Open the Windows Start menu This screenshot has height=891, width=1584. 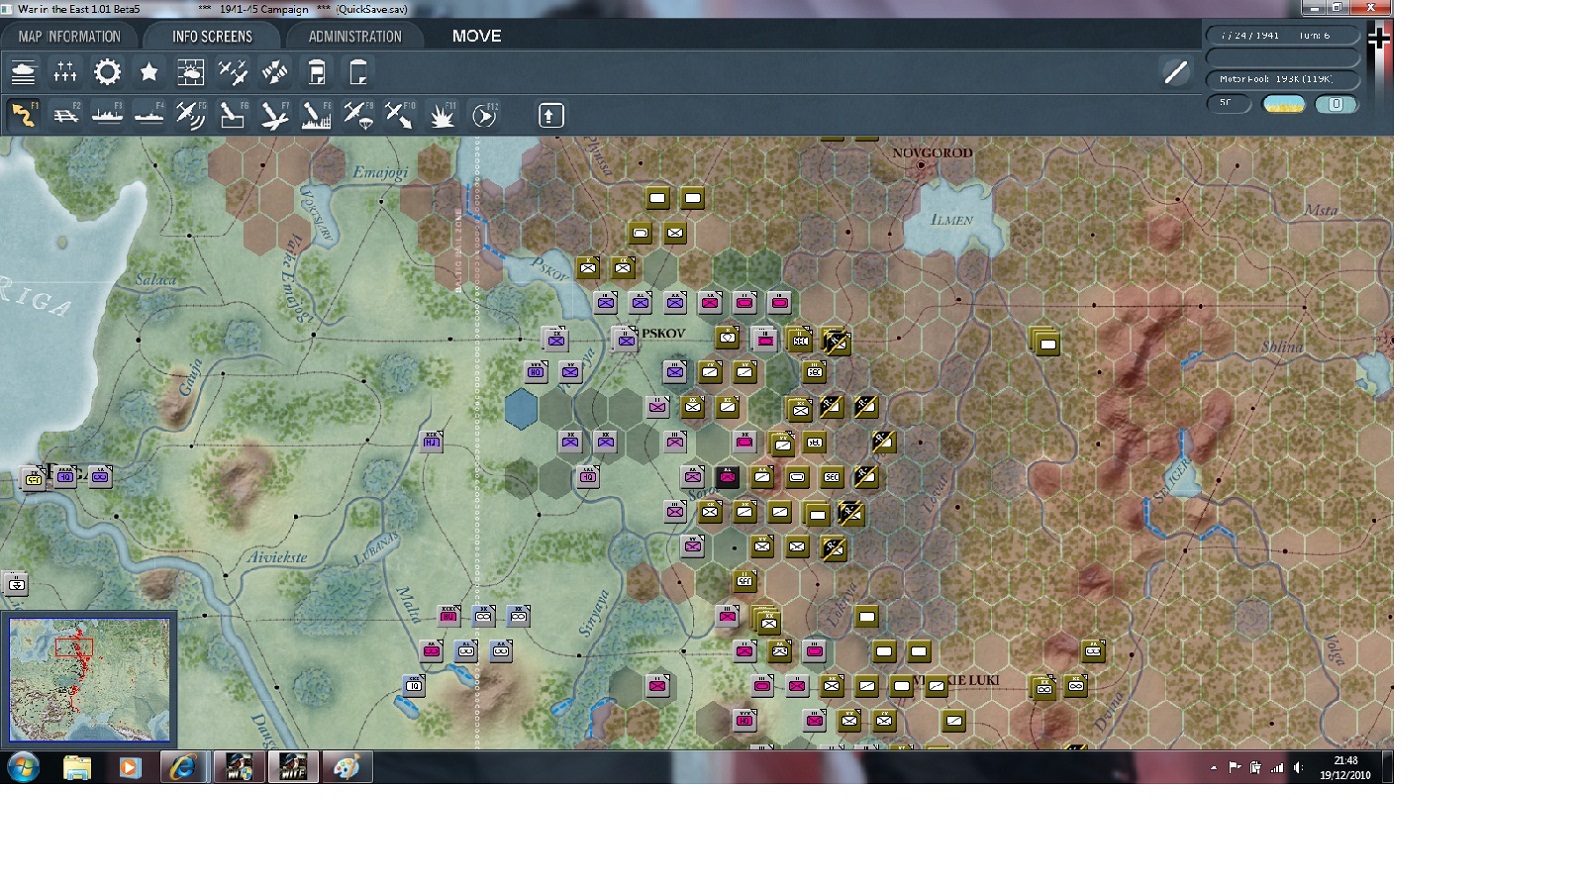pyautogui.click(x=23, y=767)
